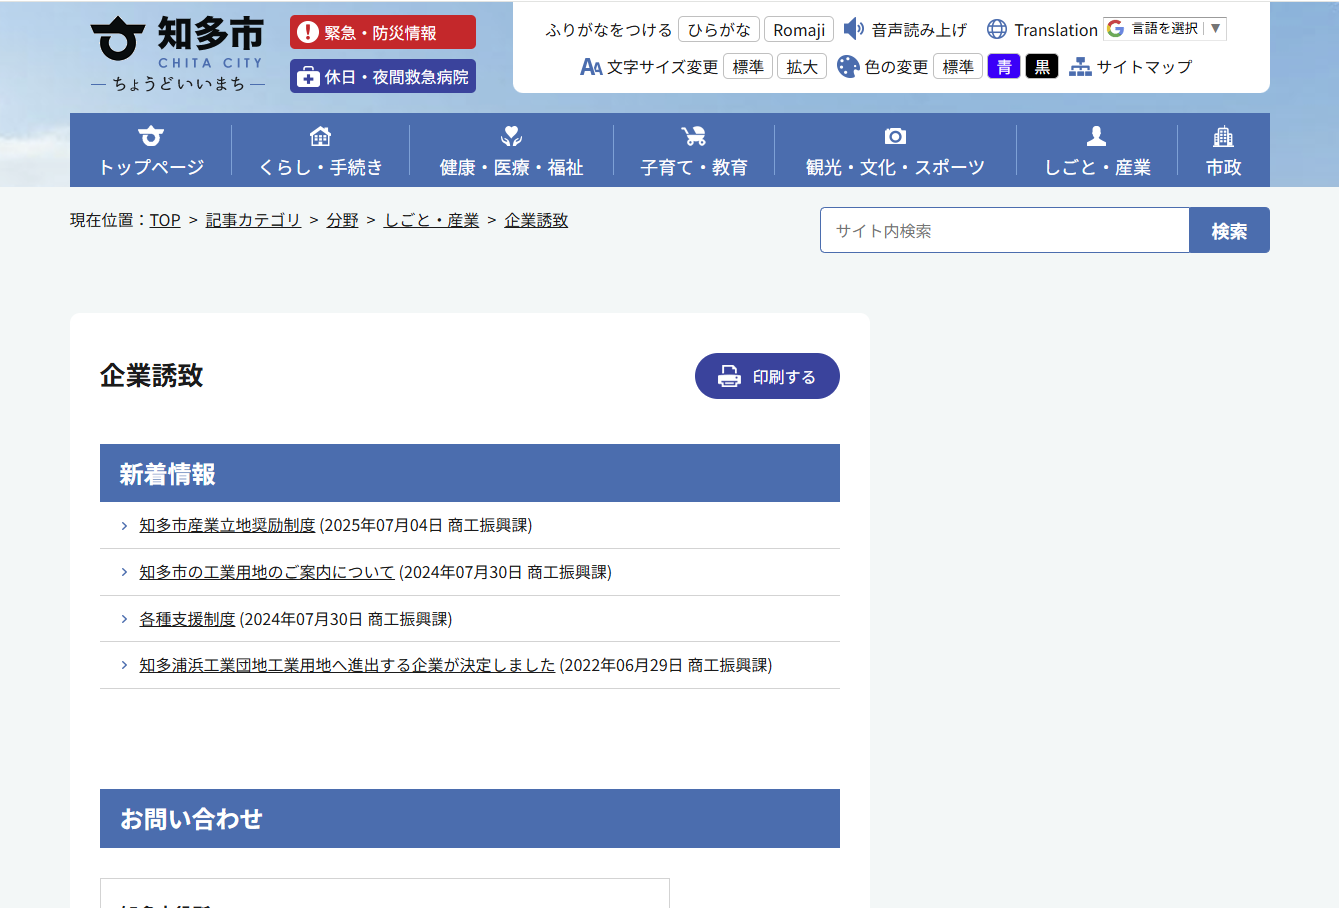Click the Chita City logo emblem
Viewport: 1339px width, 908px height.
[x=118, y=40]
